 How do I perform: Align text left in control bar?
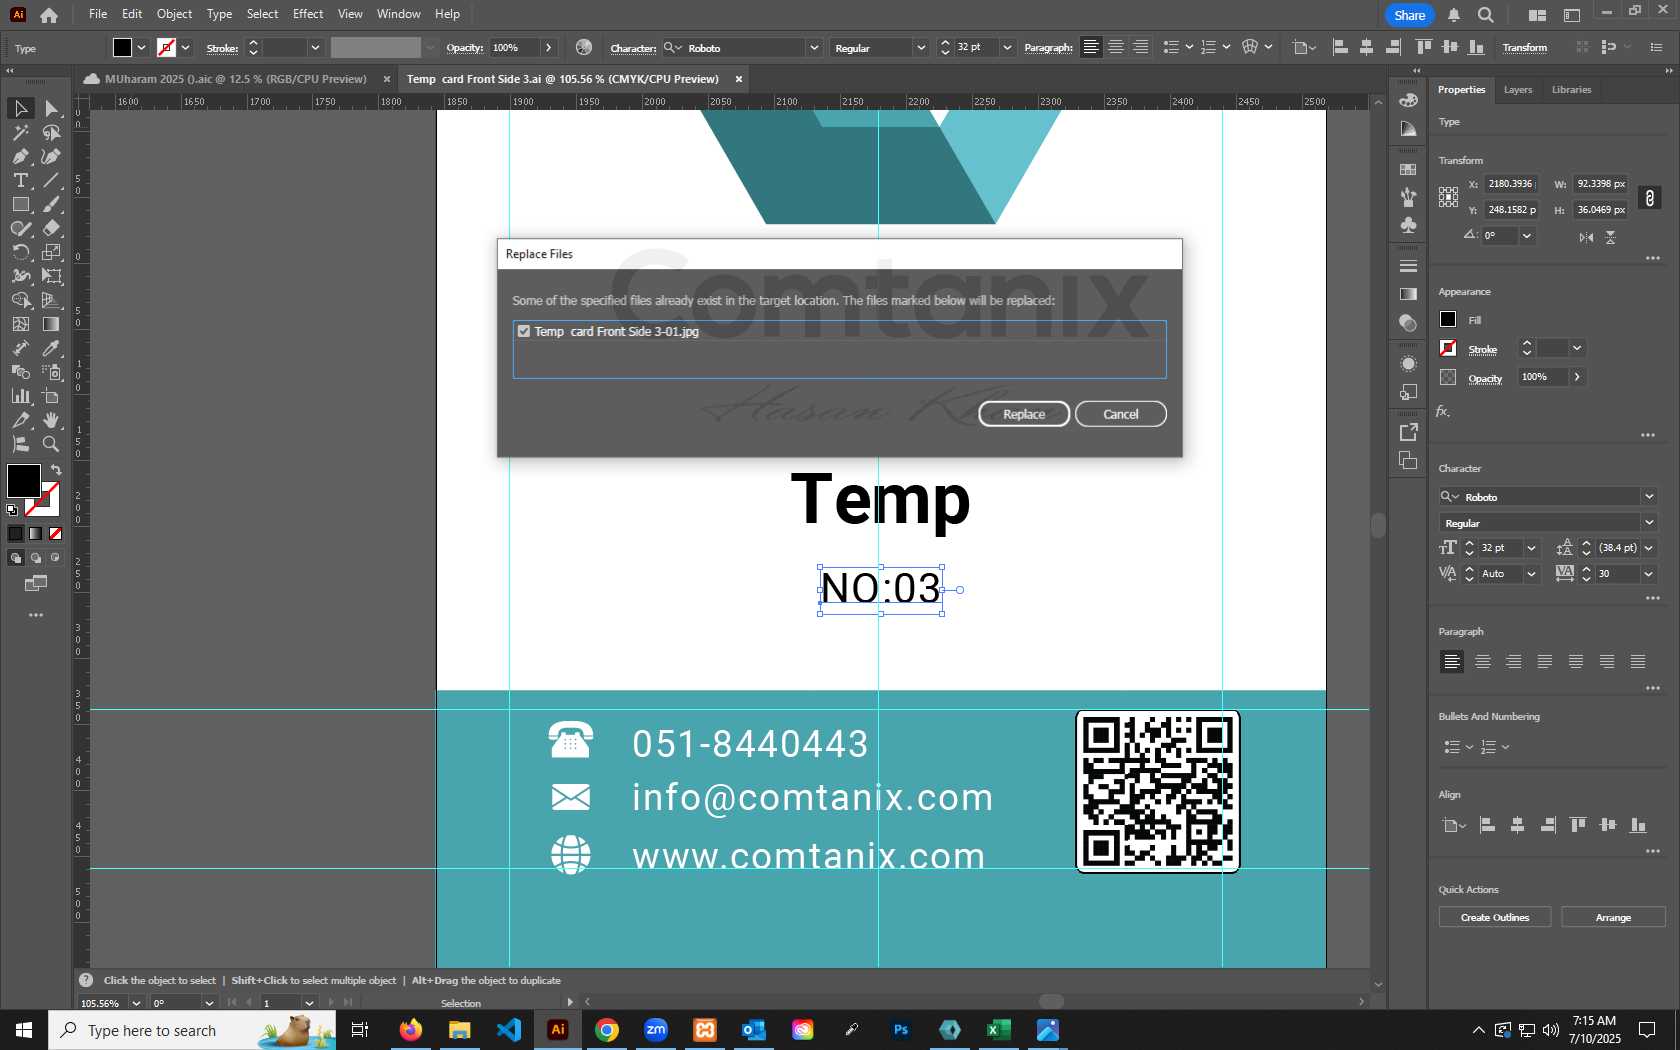[x=1091, y=47]
